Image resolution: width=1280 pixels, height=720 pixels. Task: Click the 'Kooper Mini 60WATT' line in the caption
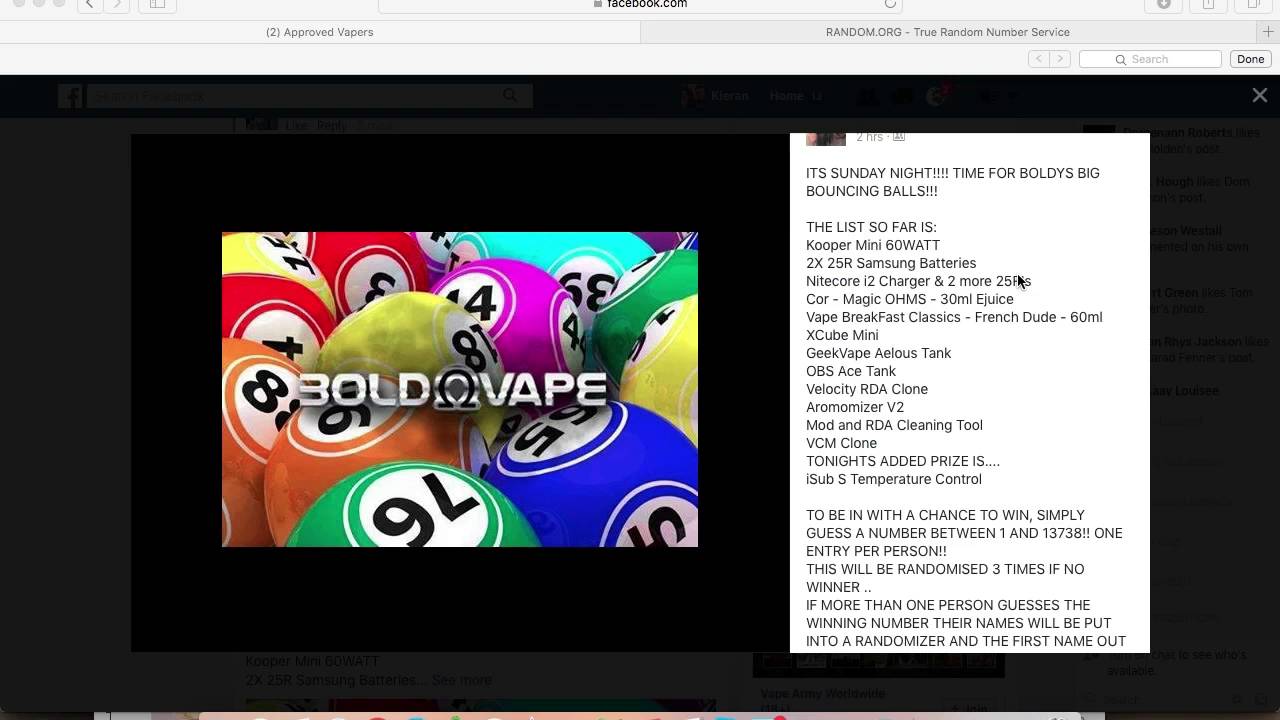coord(873,245)
